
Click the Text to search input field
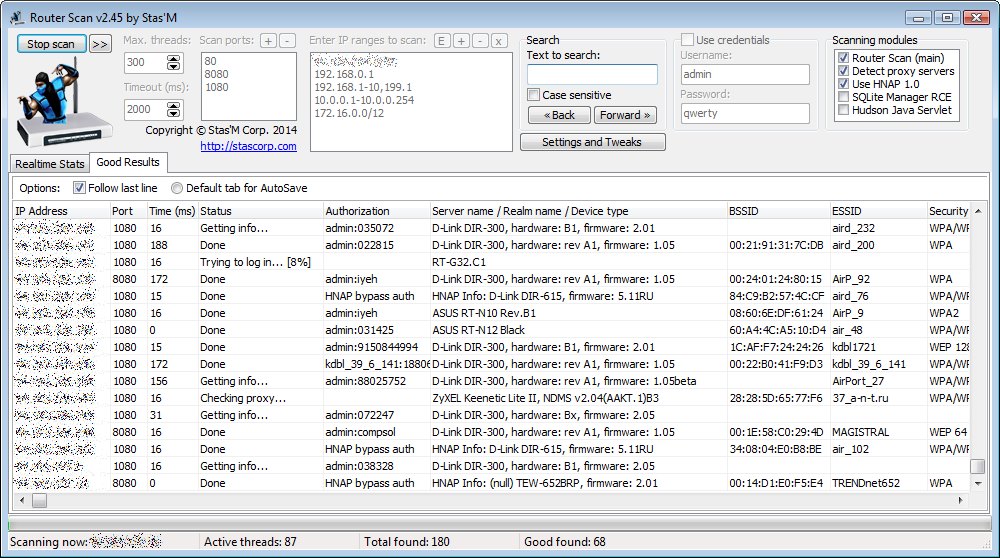pos(592,75)
